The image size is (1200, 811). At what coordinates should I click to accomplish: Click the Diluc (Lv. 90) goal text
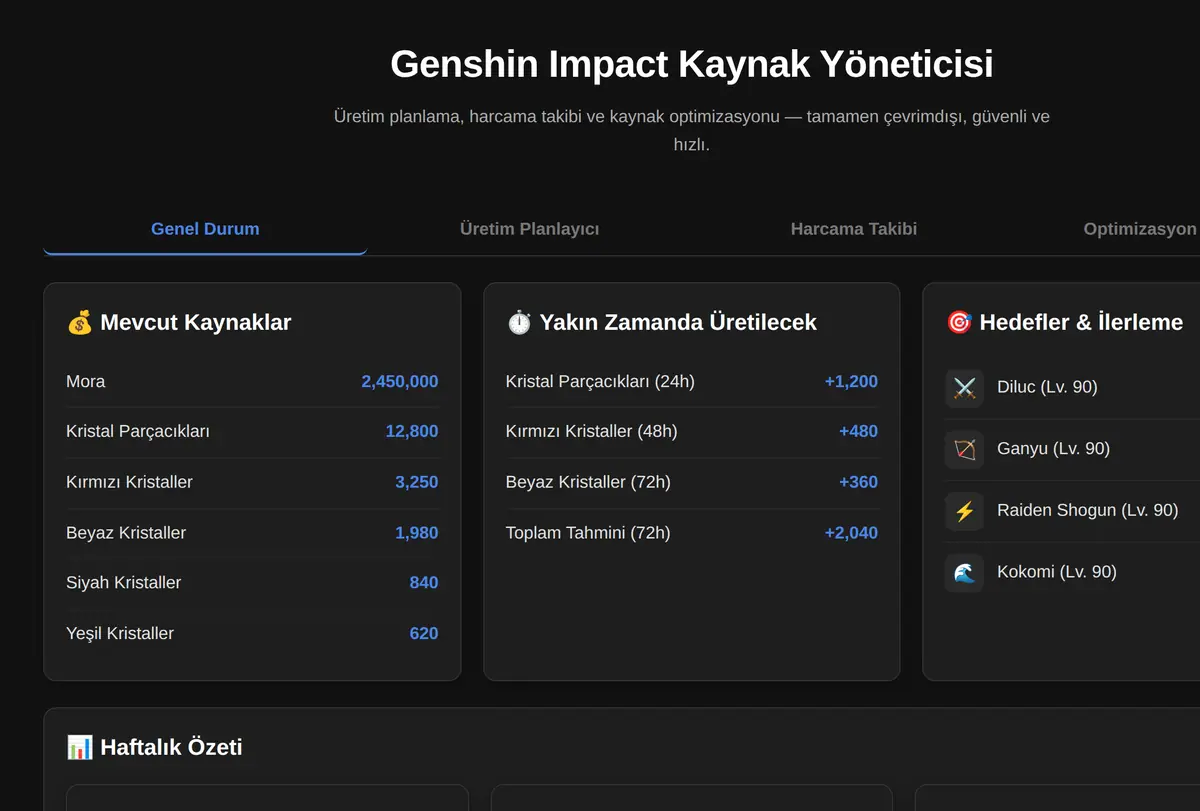1047,387
